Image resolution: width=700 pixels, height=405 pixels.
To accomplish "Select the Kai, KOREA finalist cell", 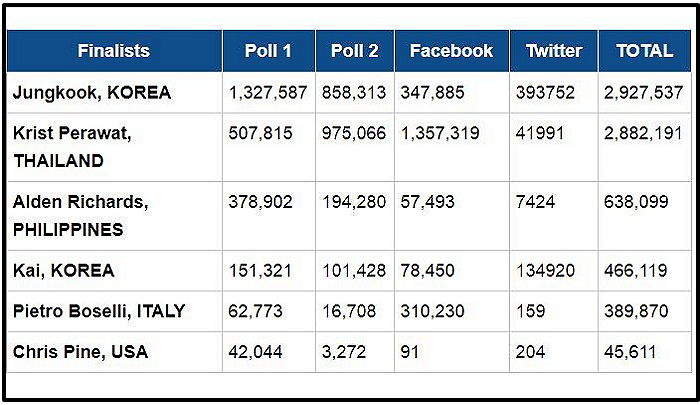I will point(64,270).
